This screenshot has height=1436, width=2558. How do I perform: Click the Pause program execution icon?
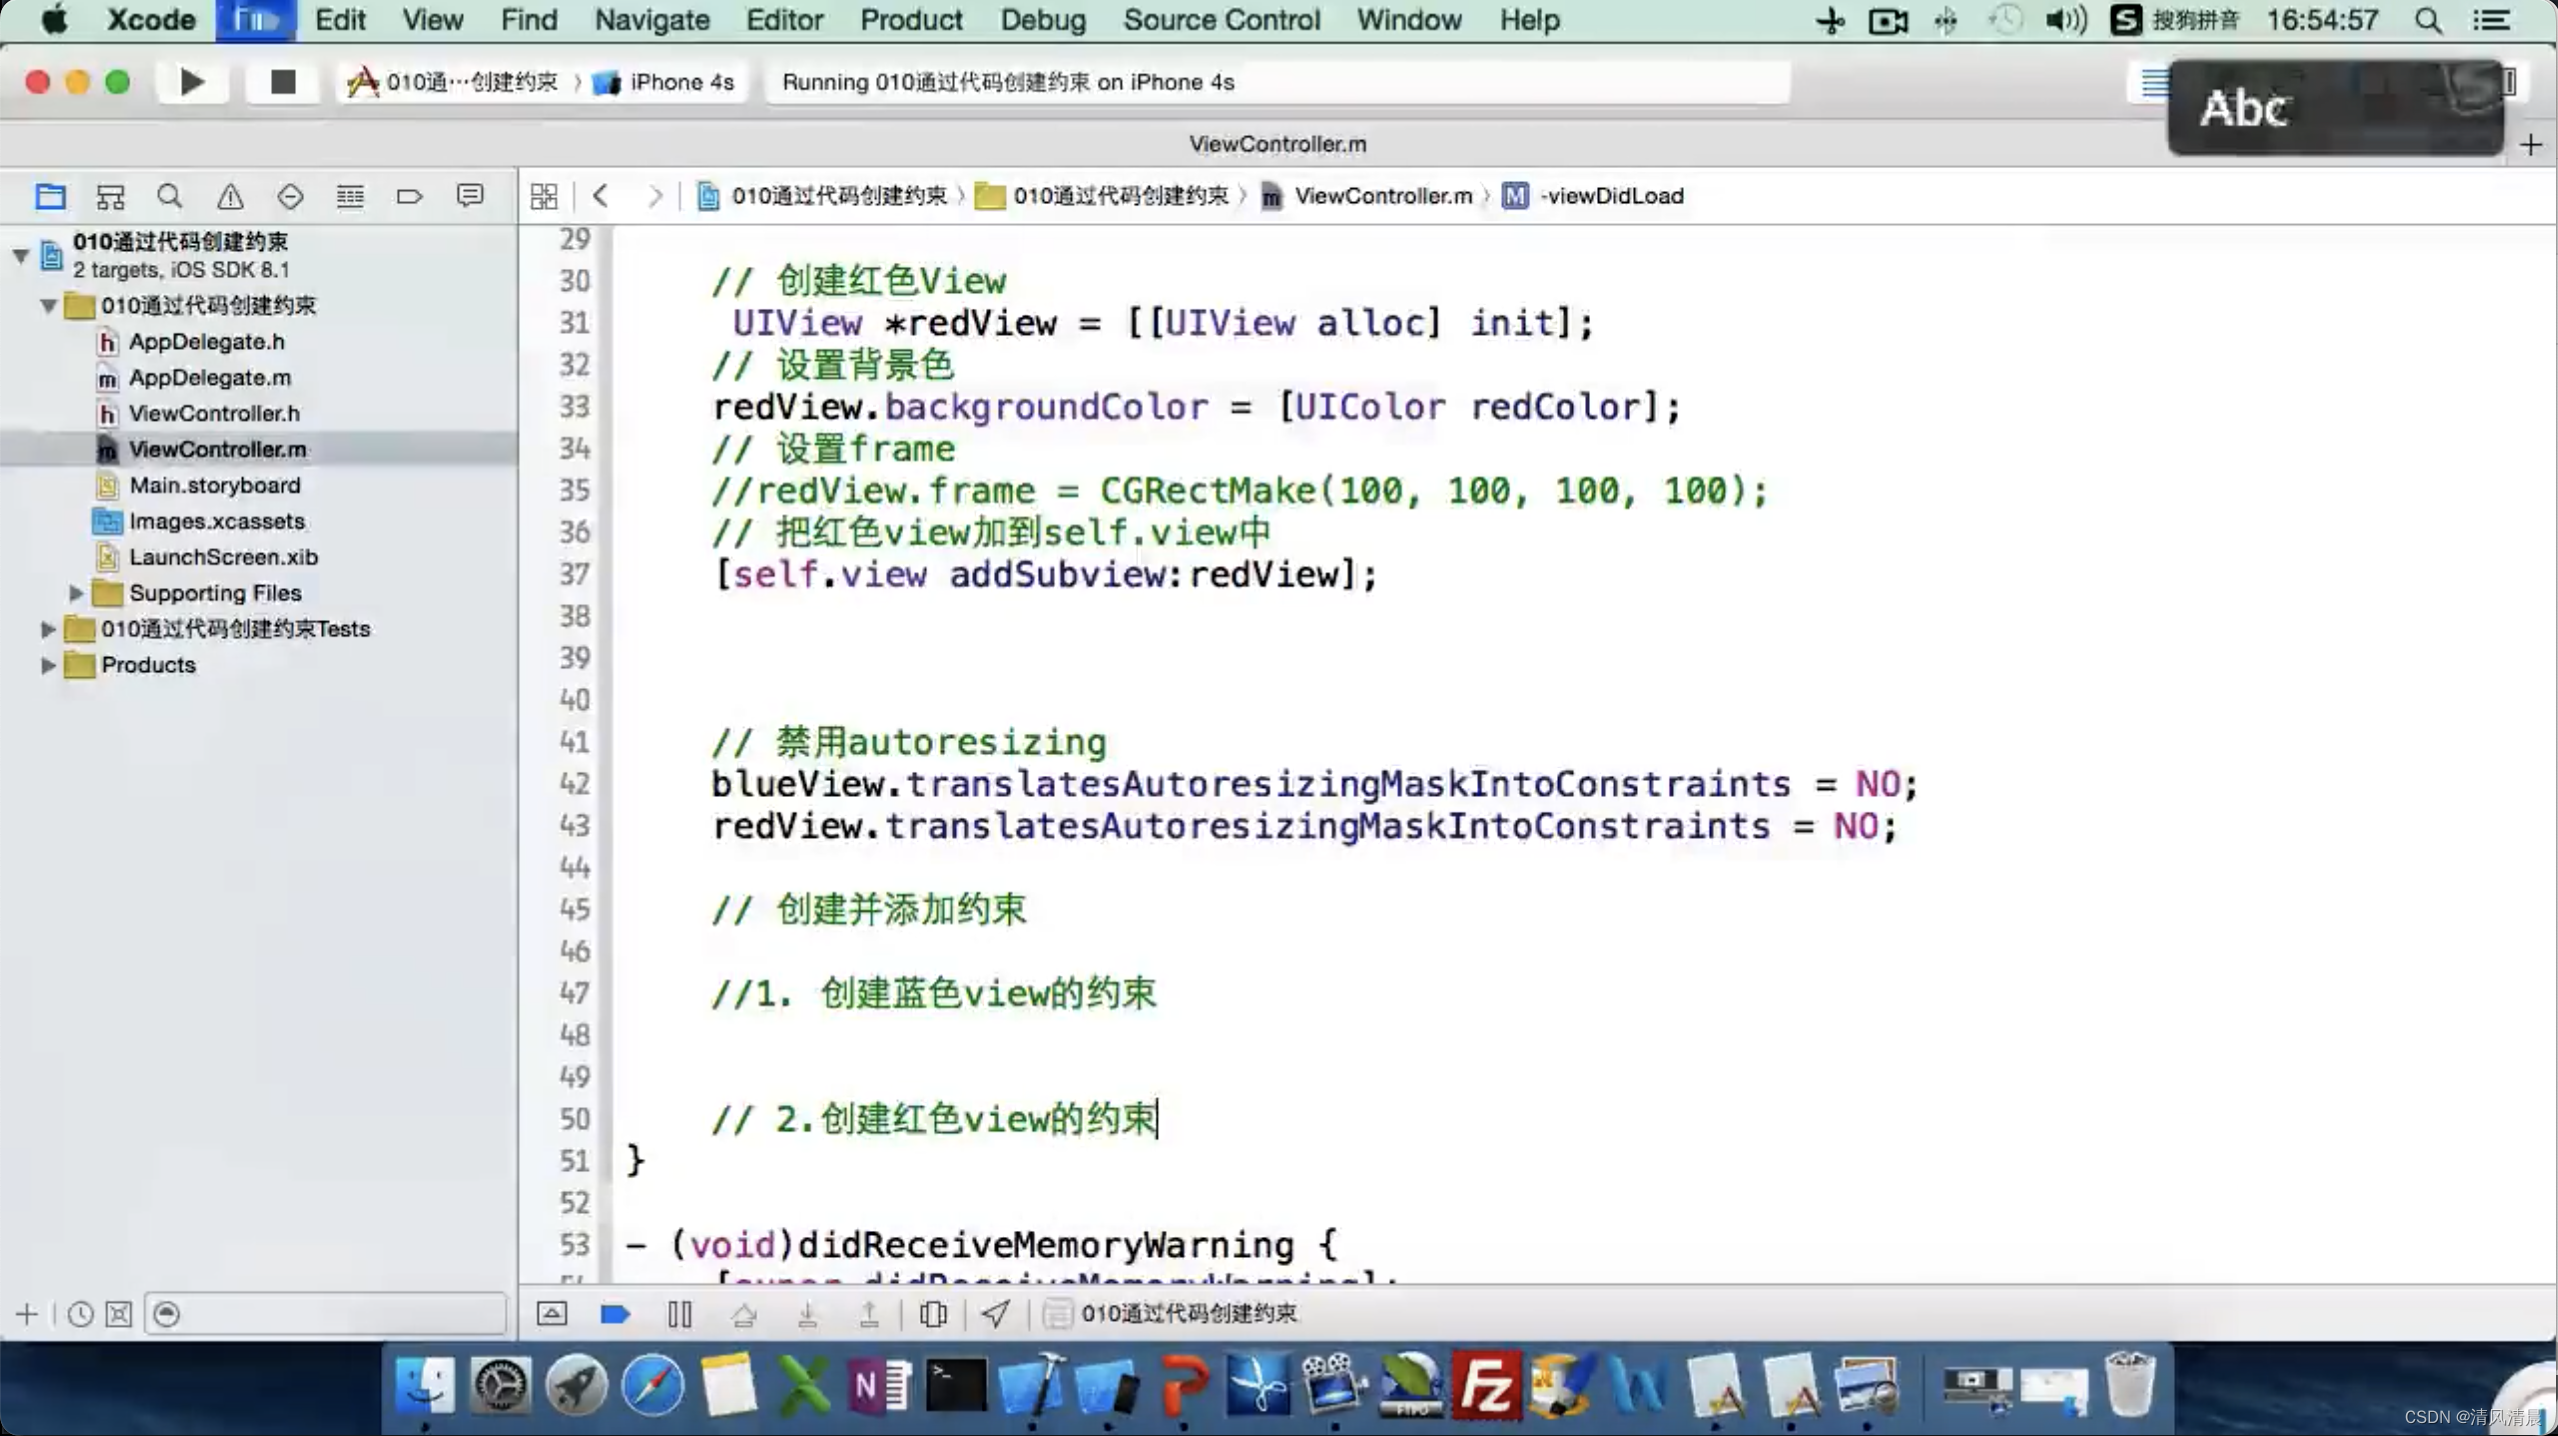(679, 1313)
